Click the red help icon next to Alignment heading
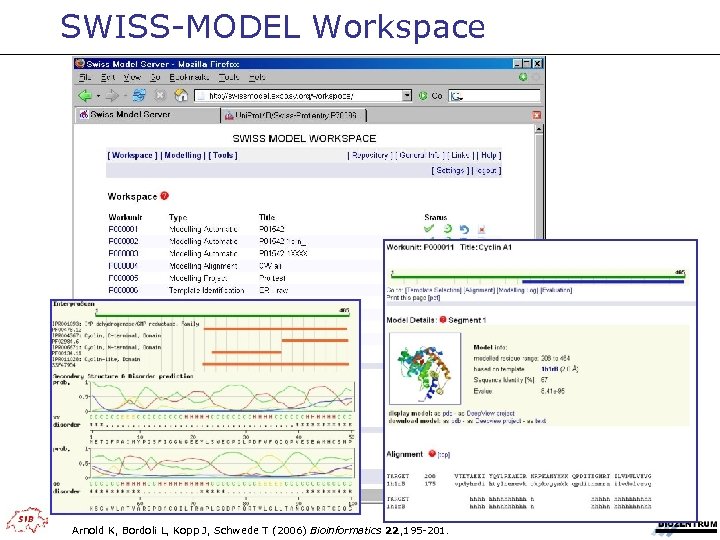 (432, 454)
